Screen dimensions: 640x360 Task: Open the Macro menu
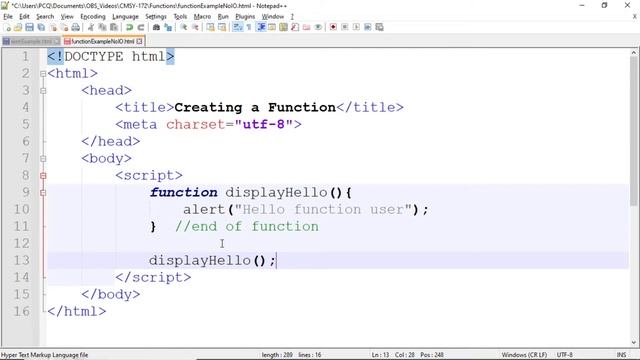pyautogui.click(x=202, y=17)
